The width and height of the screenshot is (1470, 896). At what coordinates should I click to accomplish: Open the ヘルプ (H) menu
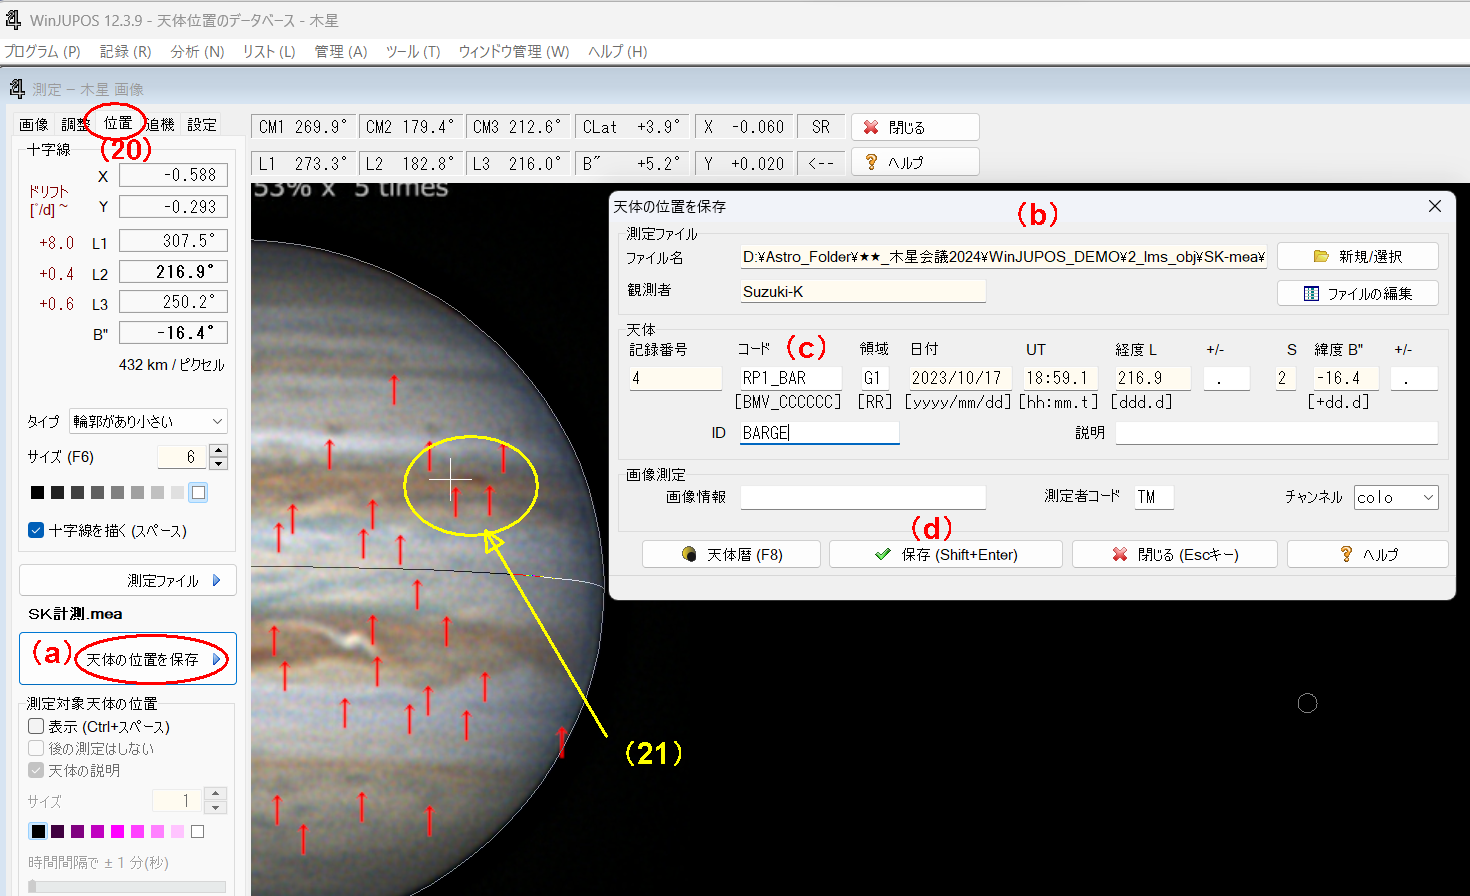(618, 51)
